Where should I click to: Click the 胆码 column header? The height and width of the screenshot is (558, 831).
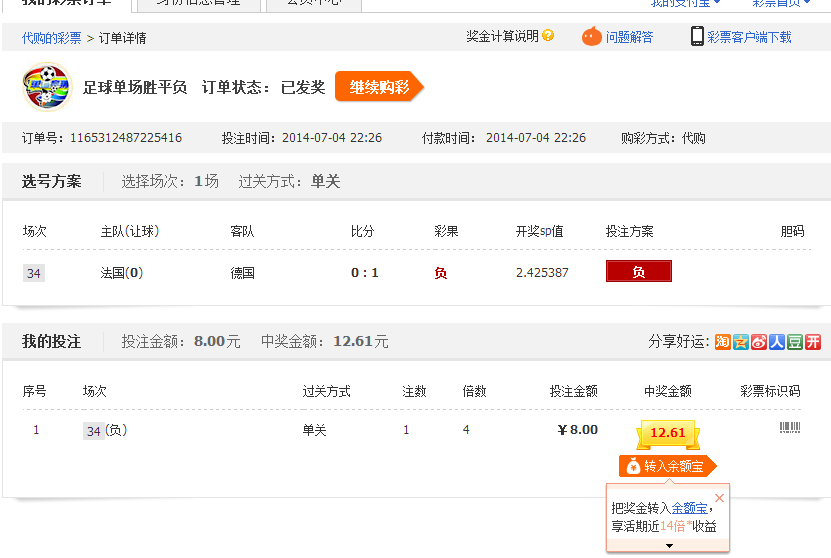coord(792,232)
